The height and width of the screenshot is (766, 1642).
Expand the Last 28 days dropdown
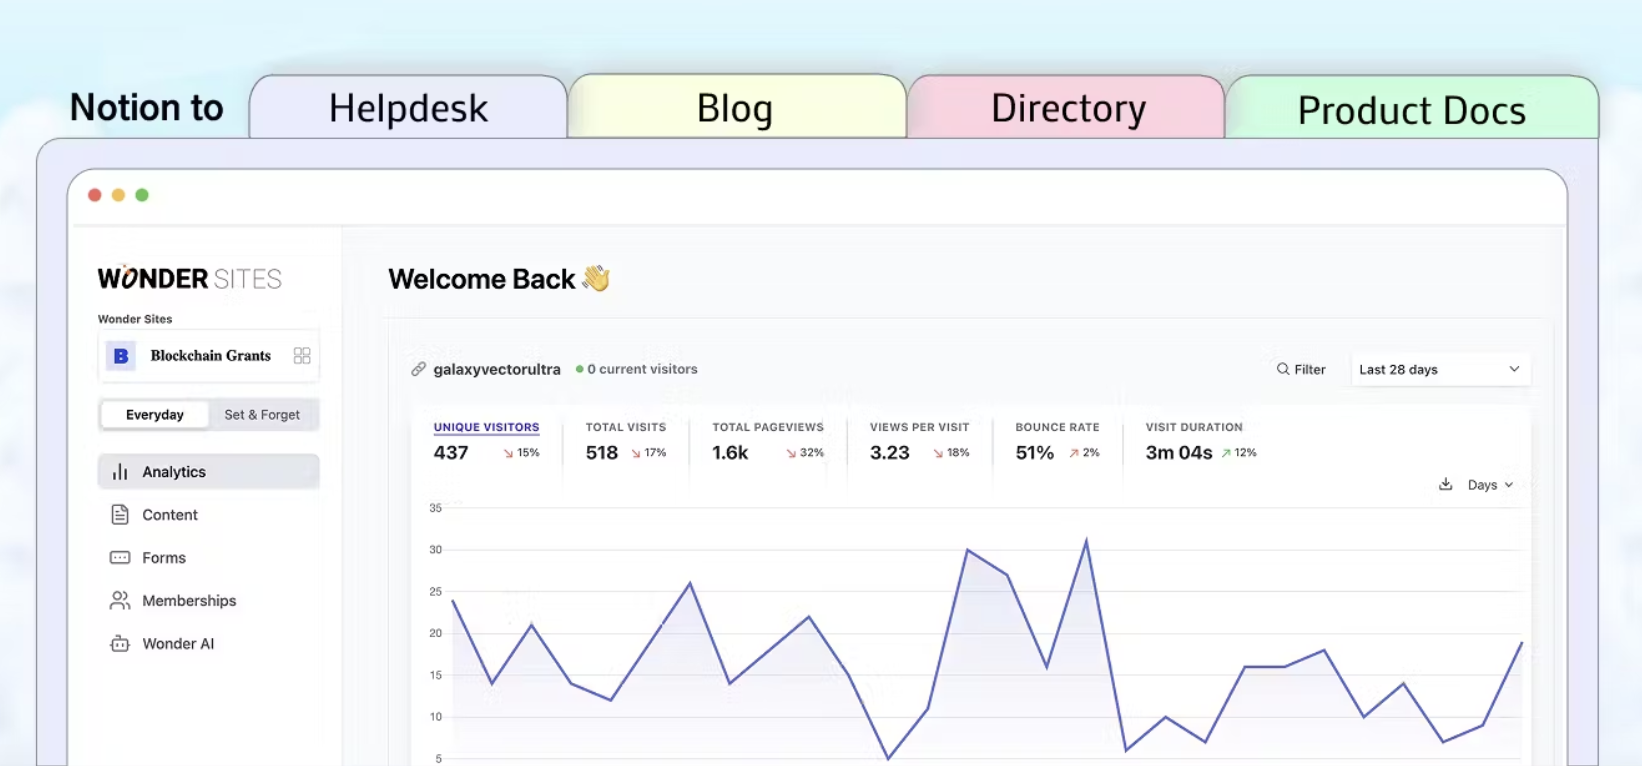point(1440,369)
